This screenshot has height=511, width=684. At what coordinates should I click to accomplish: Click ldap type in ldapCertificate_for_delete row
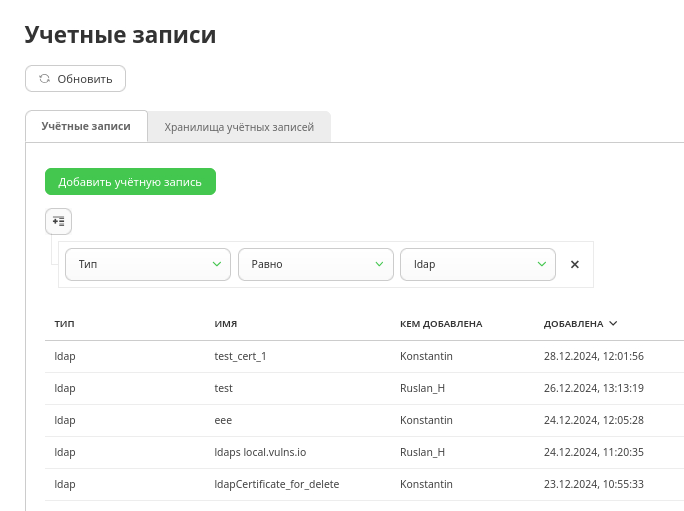coord(65,485)
